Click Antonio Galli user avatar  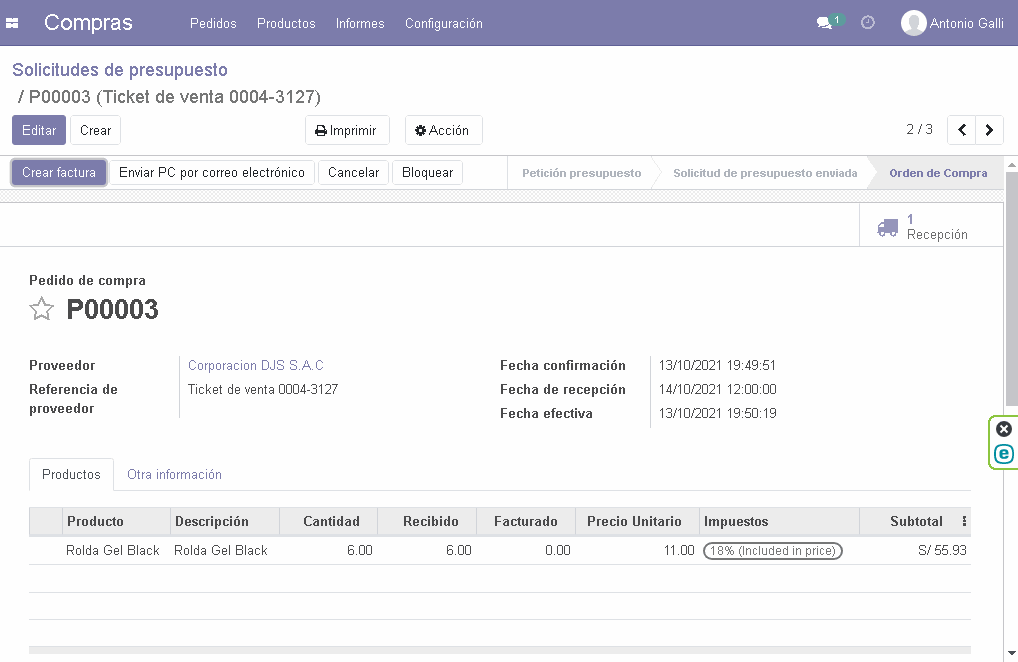tap(913, 23)
